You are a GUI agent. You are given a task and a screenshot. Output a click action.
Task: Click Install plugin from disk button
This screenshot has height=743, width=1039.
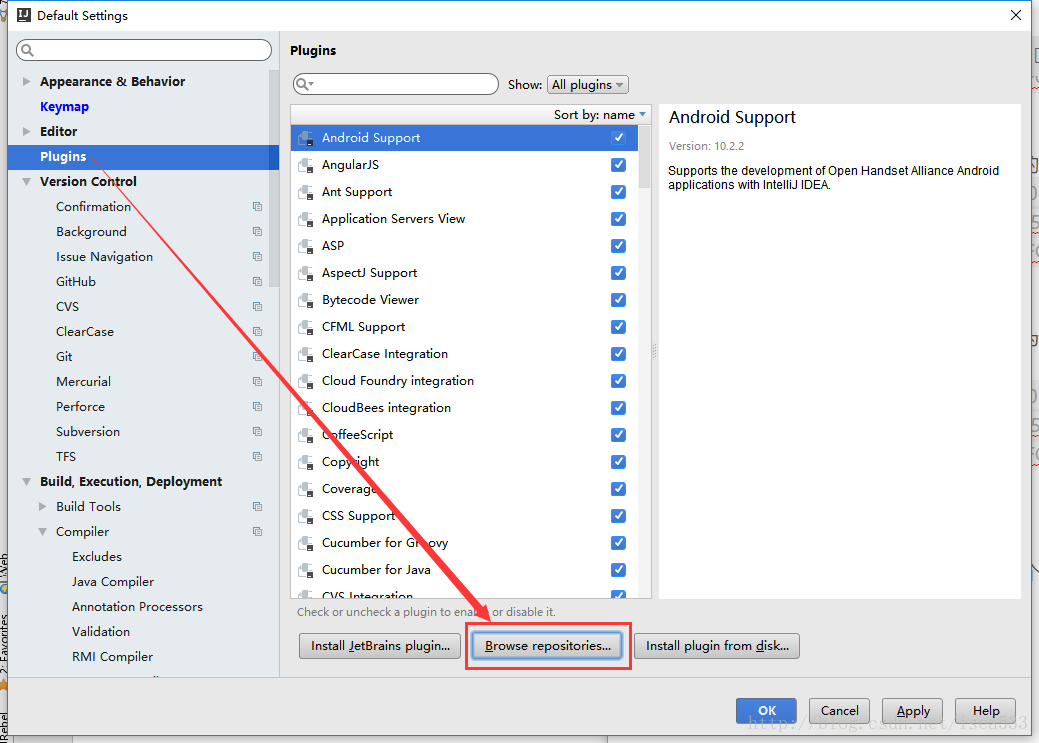coord(717,646)
